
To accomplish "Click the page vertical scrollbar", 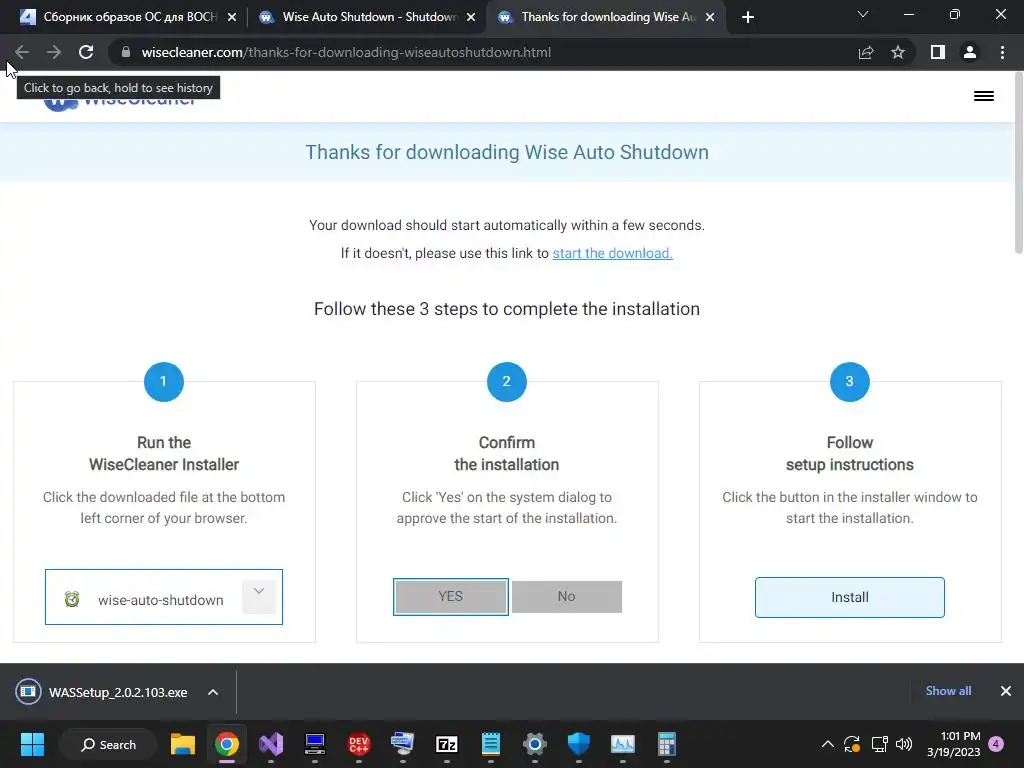I will [1019, 163].
